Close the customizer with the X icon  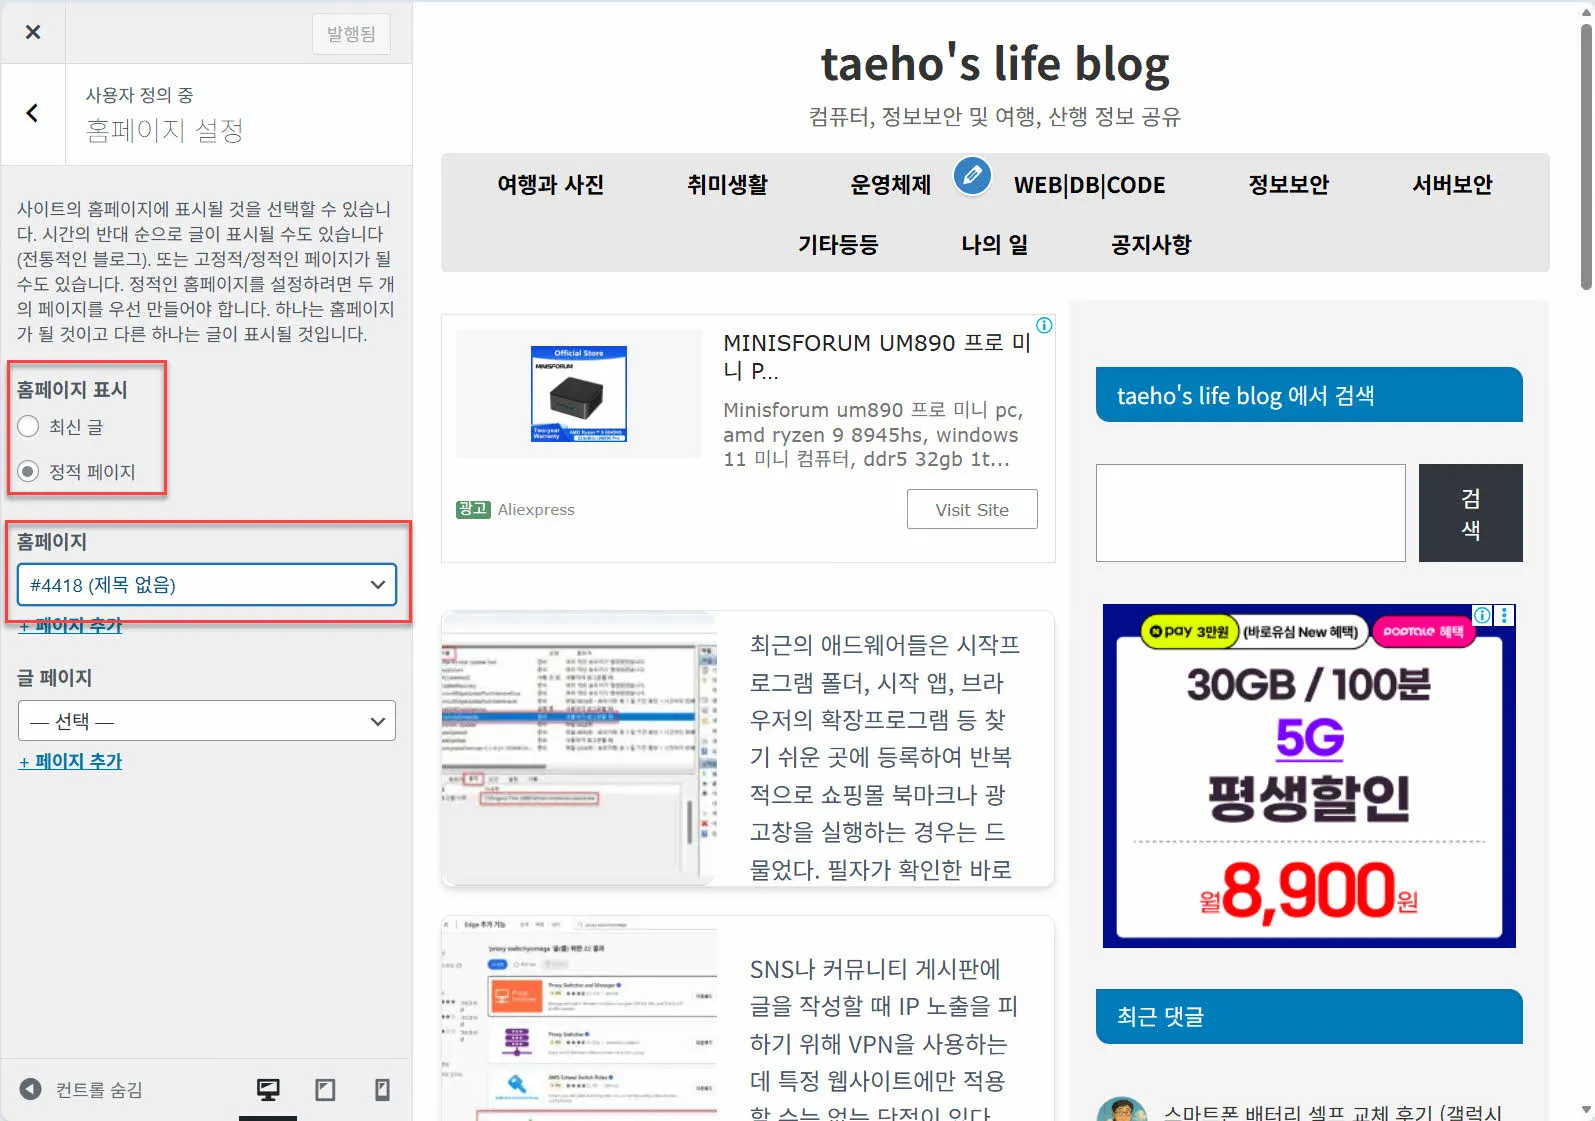[x=33, y=32]
